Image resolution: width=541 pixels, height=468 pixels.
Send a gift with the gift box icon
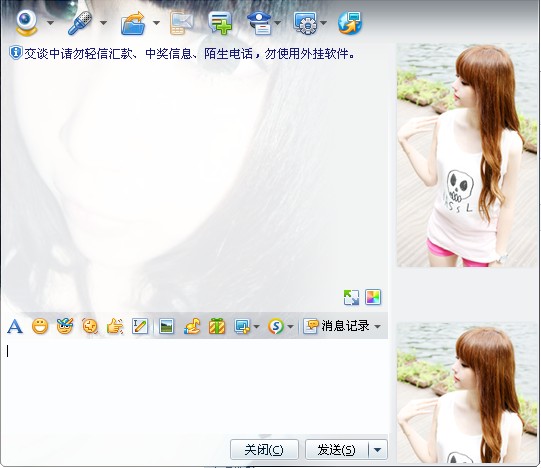pos(217,326)
